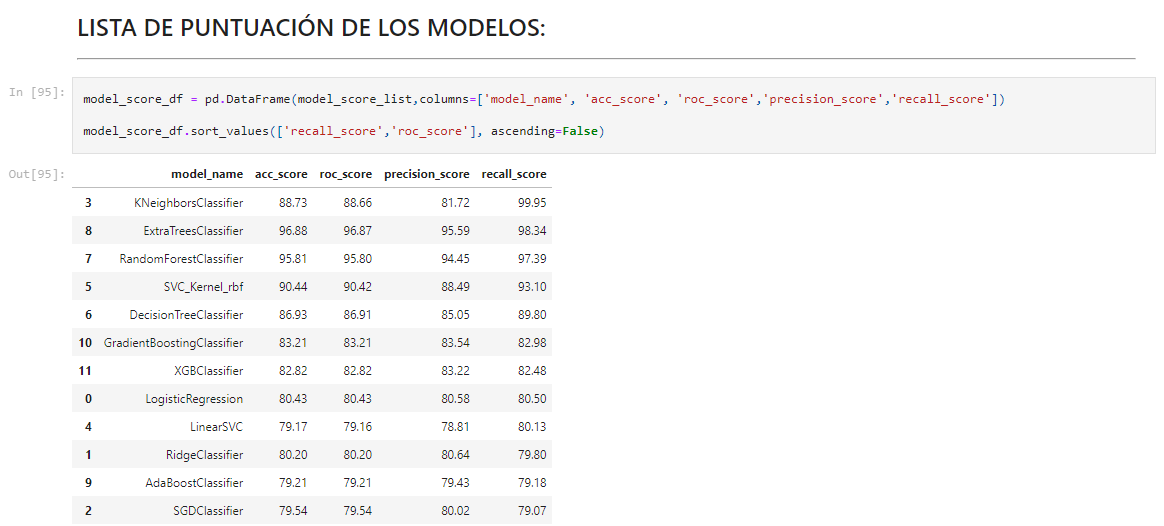Select the ExtraTreesClassifier model name cell

click(193, 231)
